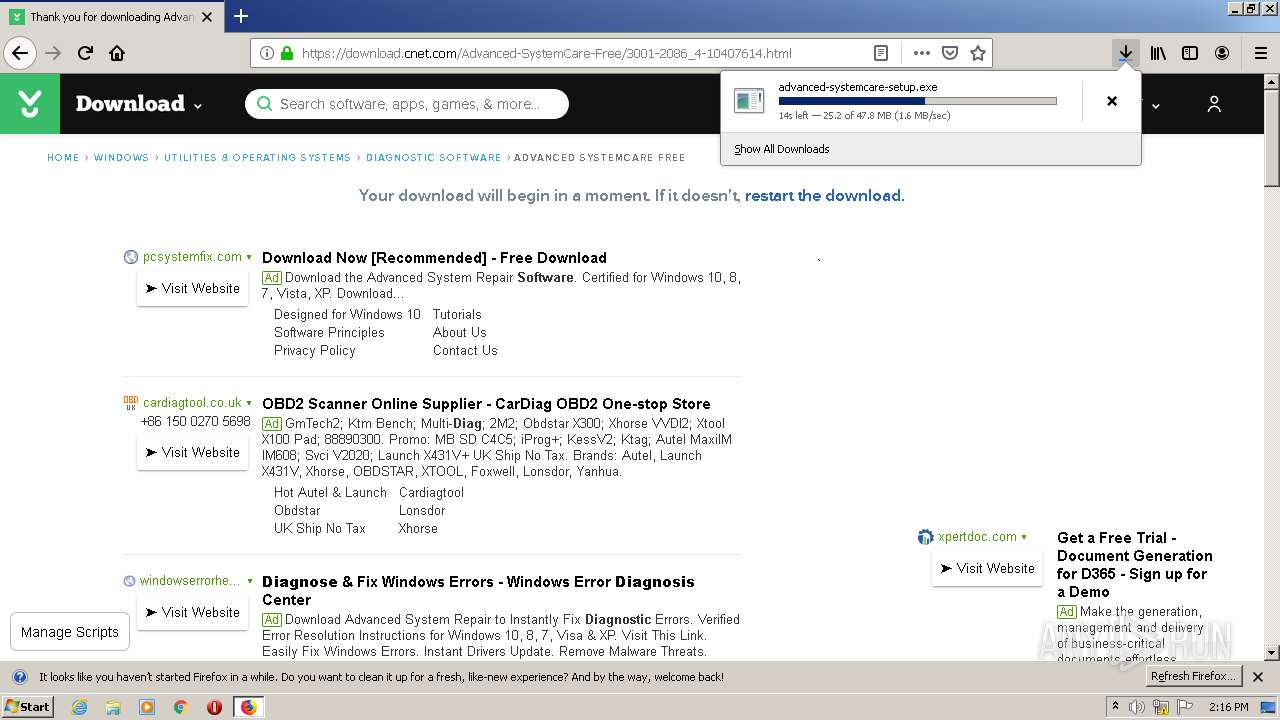Viewport: 1280px width, 720px height.
Task: Open the Firefox hamburger menu
Action: point(1260,53)
